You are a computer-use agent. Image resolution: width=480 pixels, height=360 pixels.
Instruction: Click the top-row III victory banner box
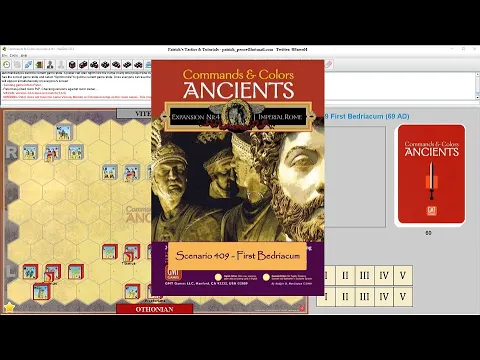pos(364,275)
